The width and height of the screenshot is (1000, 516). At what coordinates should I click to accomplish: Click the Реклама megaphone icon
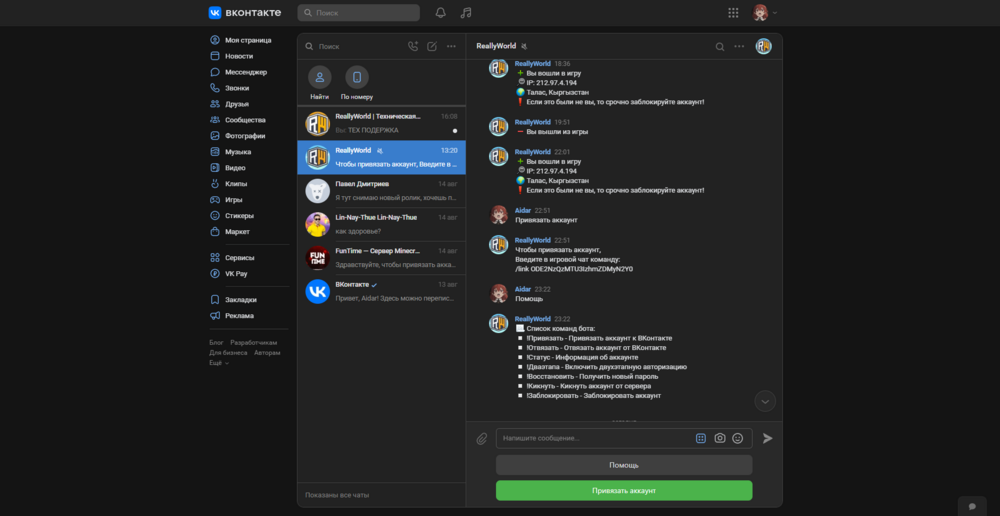click(x=215, y=316)
